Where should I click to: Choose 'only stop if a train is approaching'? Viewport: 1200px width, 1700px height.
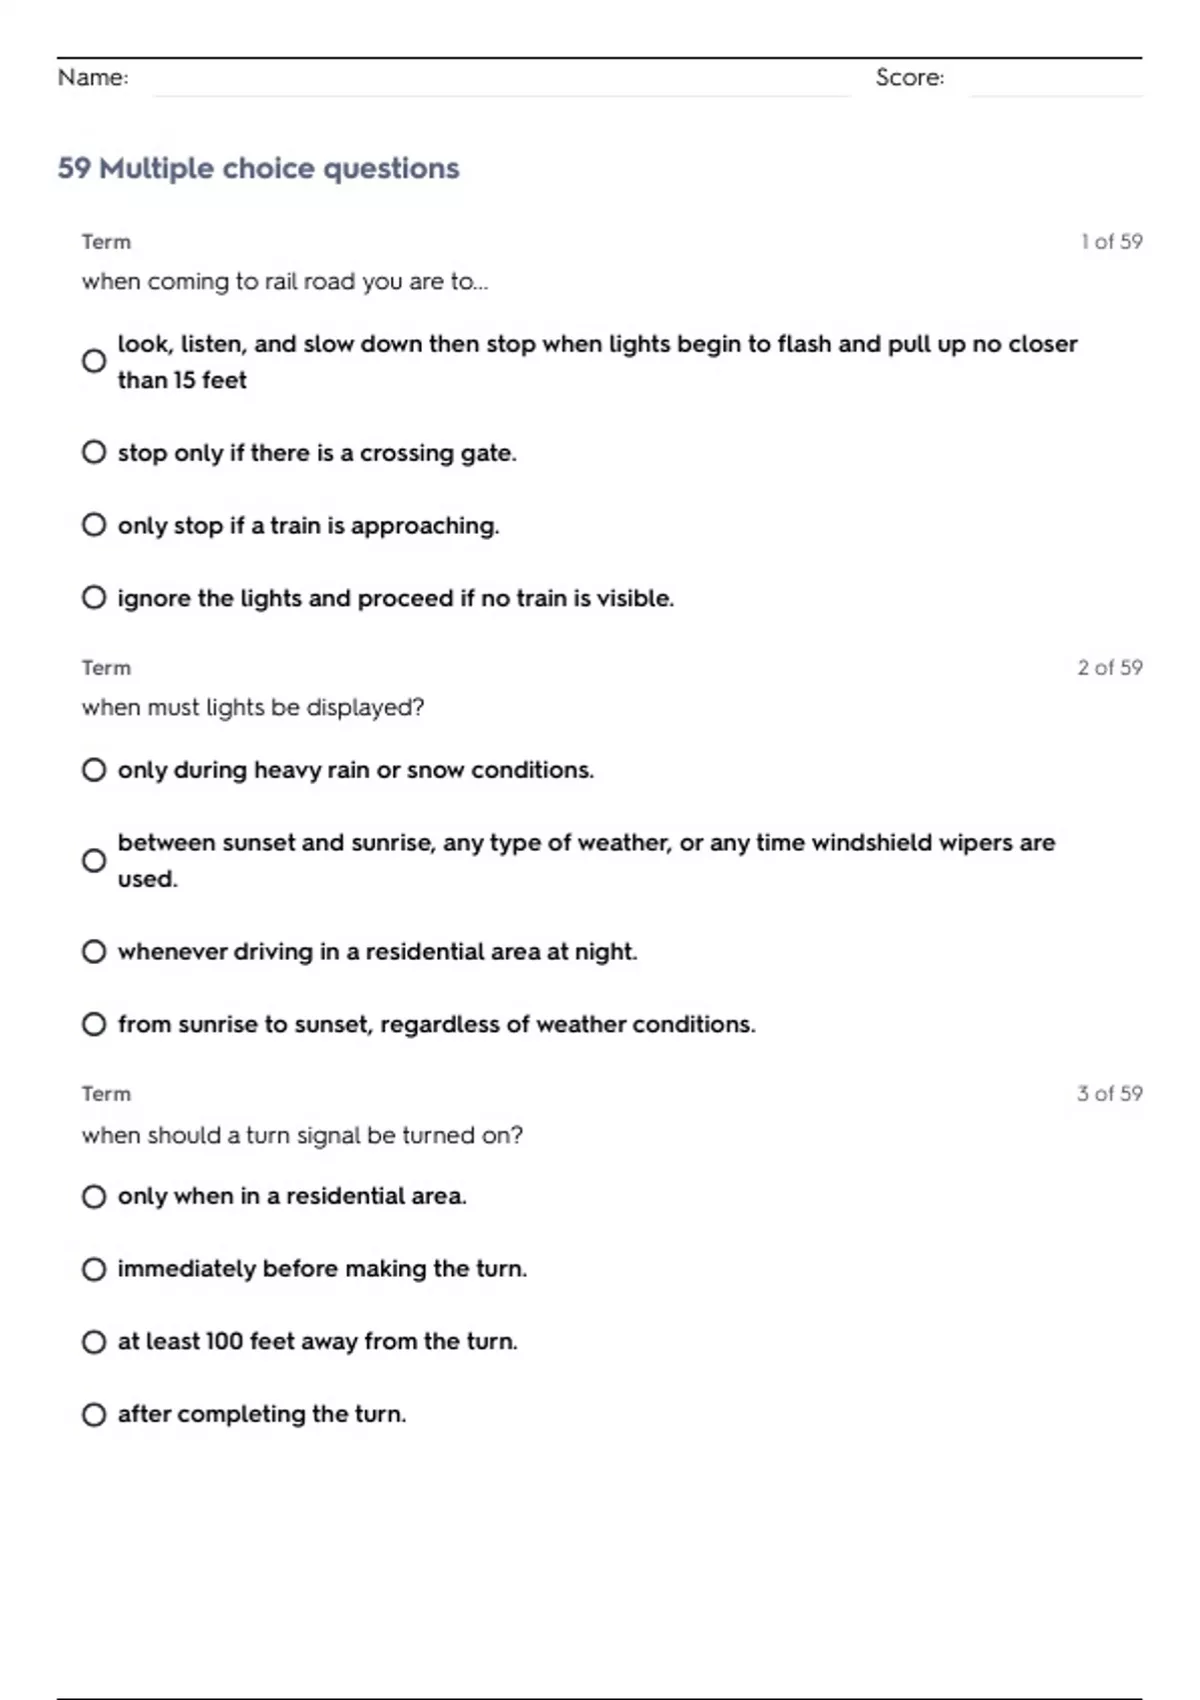pos(94,525)
